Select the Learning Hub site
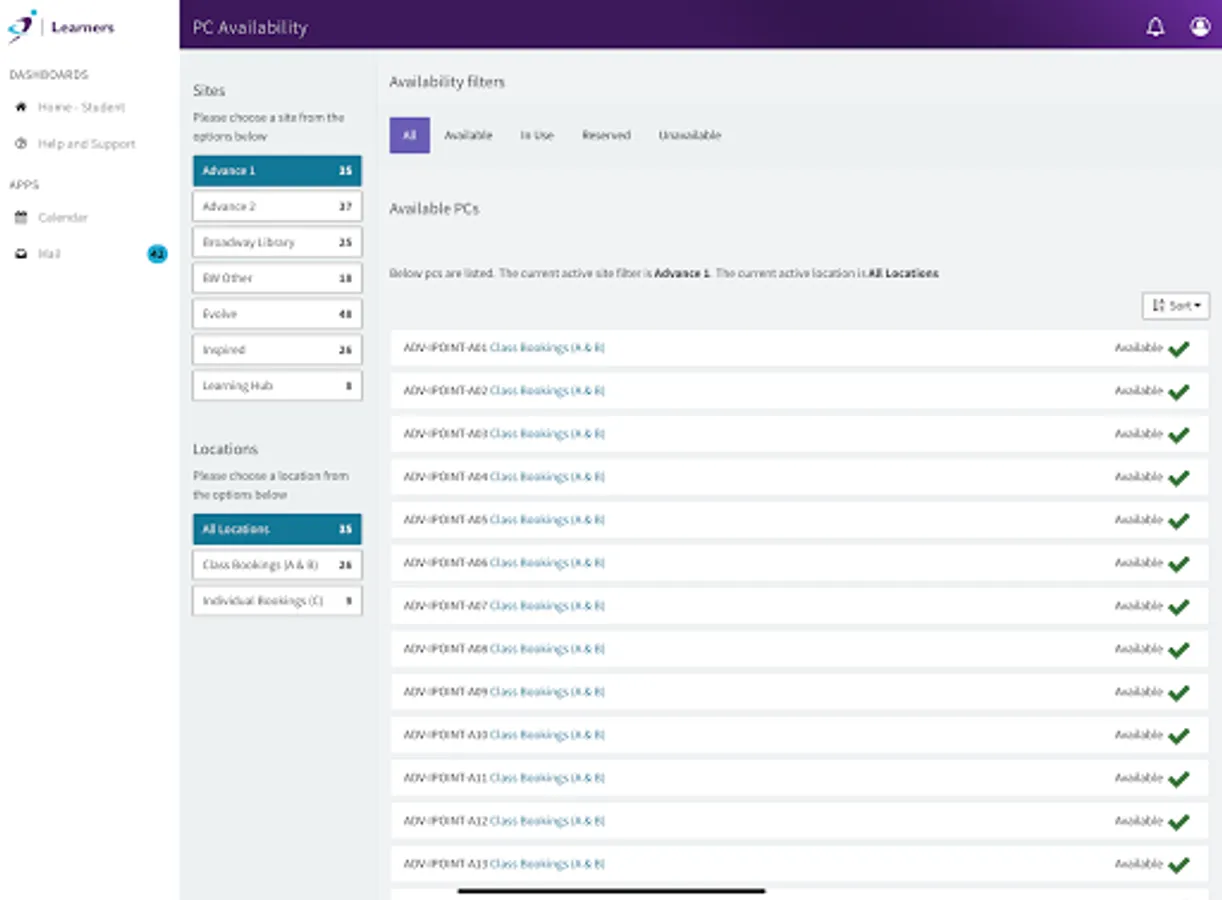 pyautogui.click(x=277, y=386)
